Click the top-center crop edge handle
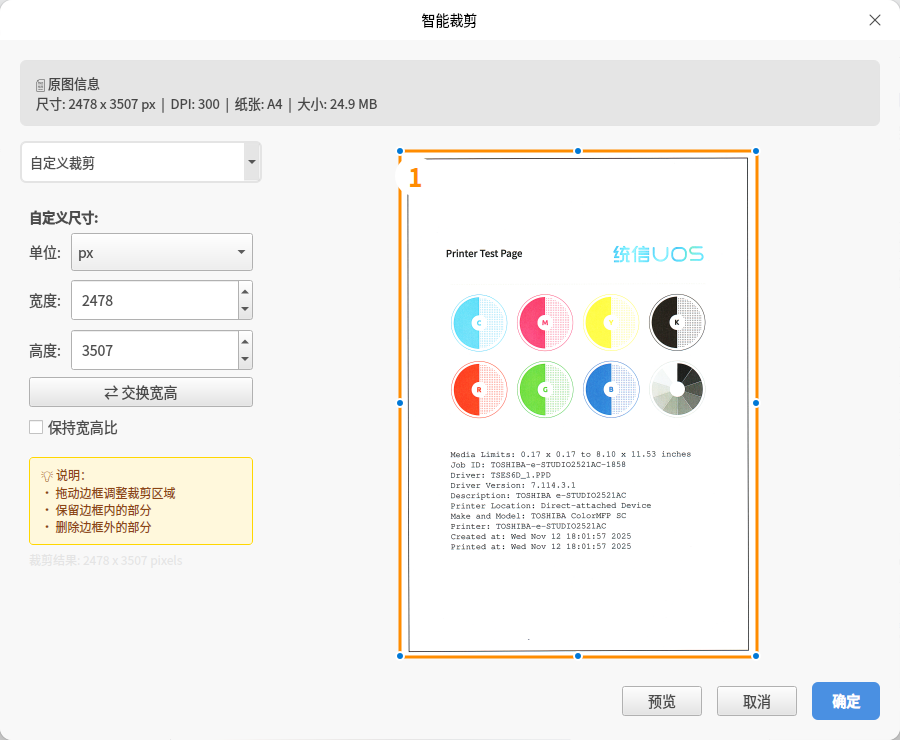 578,151
